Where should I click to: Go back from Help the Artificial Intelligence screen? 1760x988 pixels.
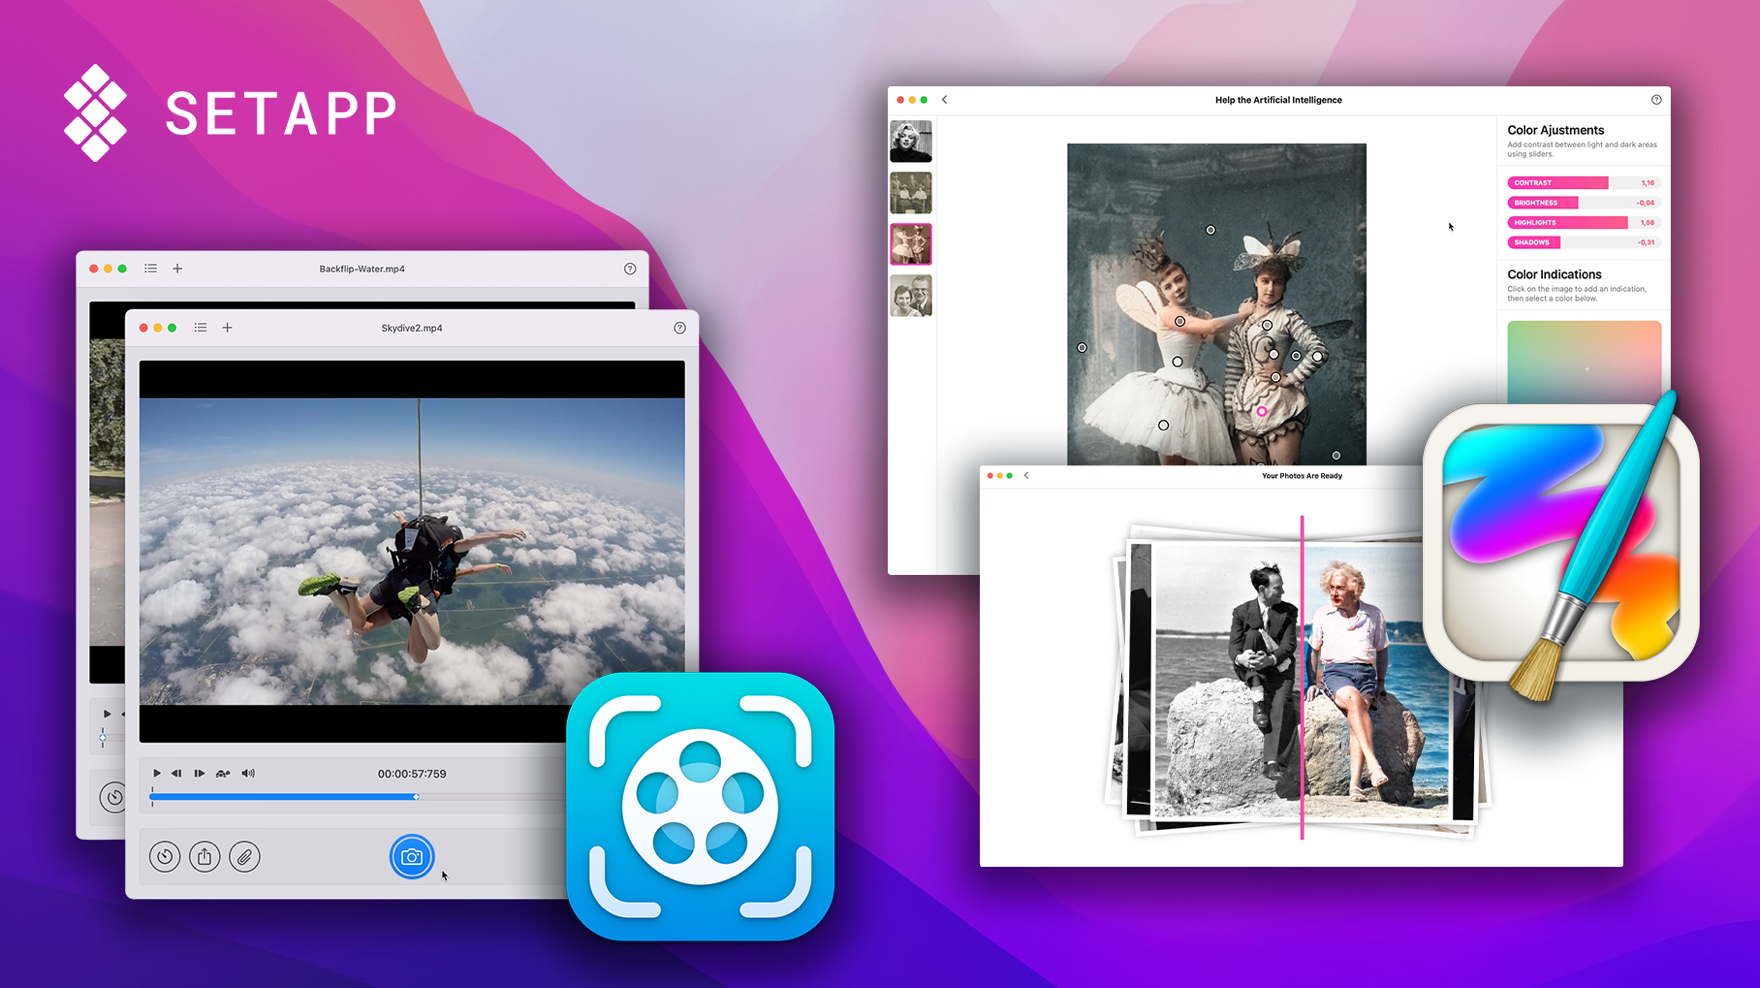tap(945, 100)
